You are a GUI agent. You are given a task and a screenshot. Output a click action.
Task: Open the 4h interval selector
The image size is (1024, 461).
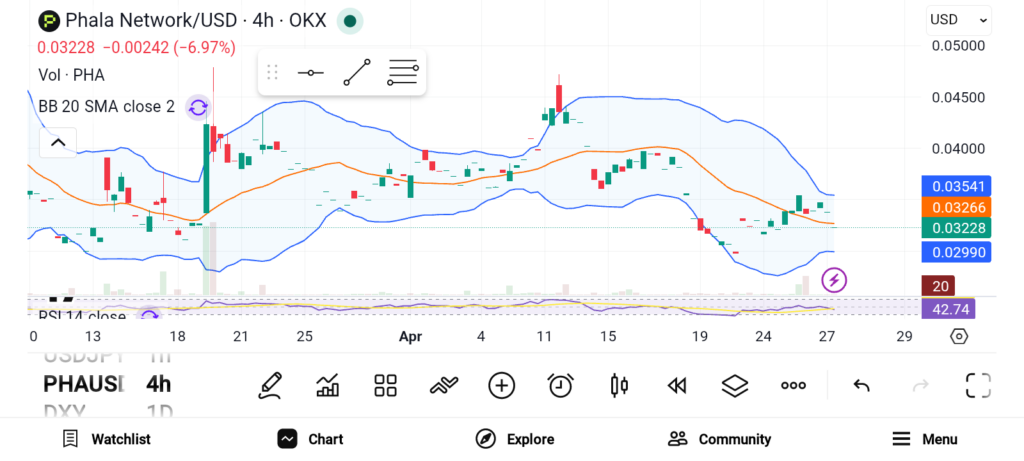[158, 384]
